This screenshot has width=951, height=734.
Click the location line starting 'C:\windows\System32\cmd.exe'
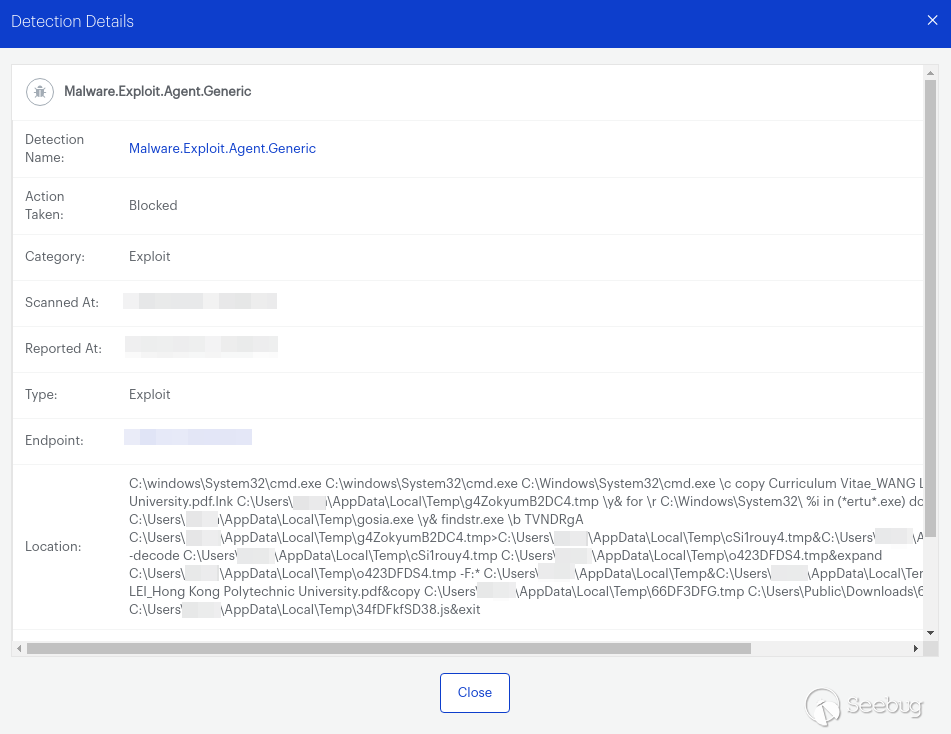coord(526,483)
